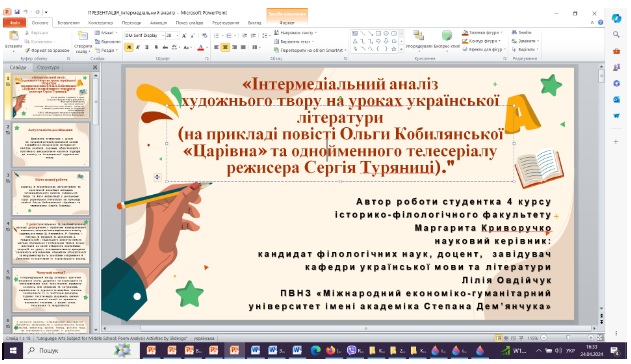
Task: Toggle Align Right paragraph button
Action: (x=234, y=47)
